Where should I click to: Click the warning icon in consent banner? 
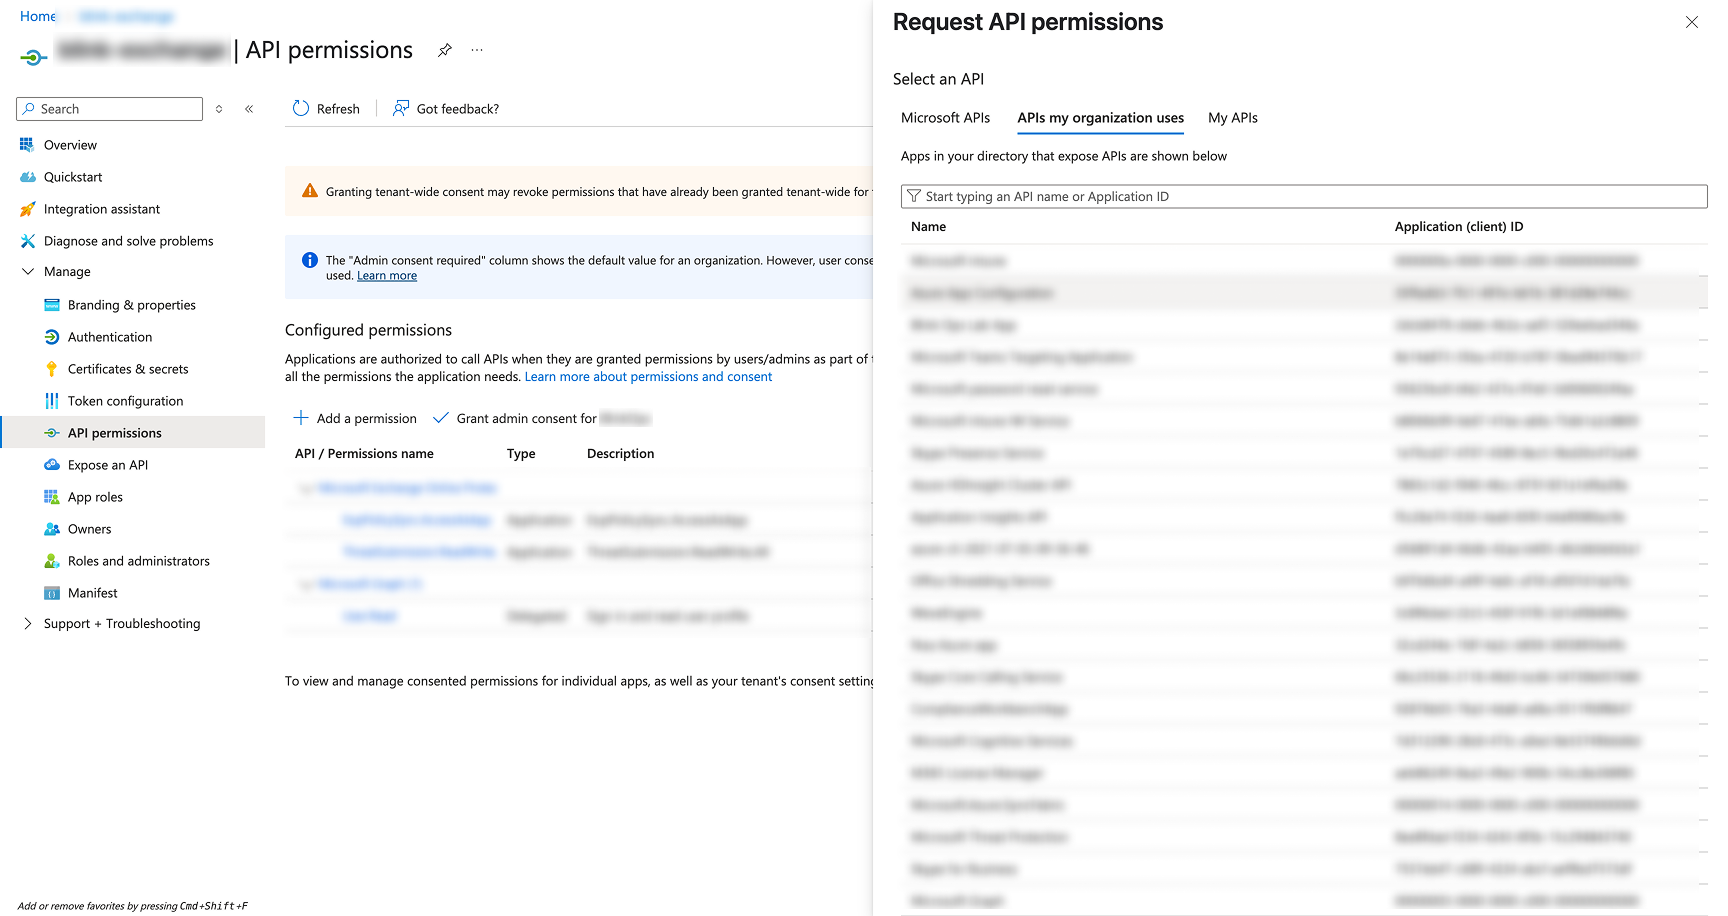[310, 191]
